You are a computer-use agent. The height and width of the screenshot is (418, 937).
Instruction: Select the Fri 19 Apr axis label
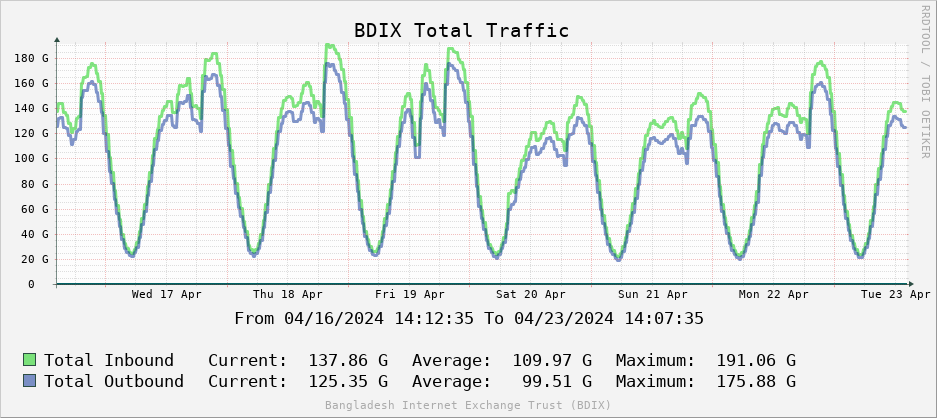click(x=410, y=295)
